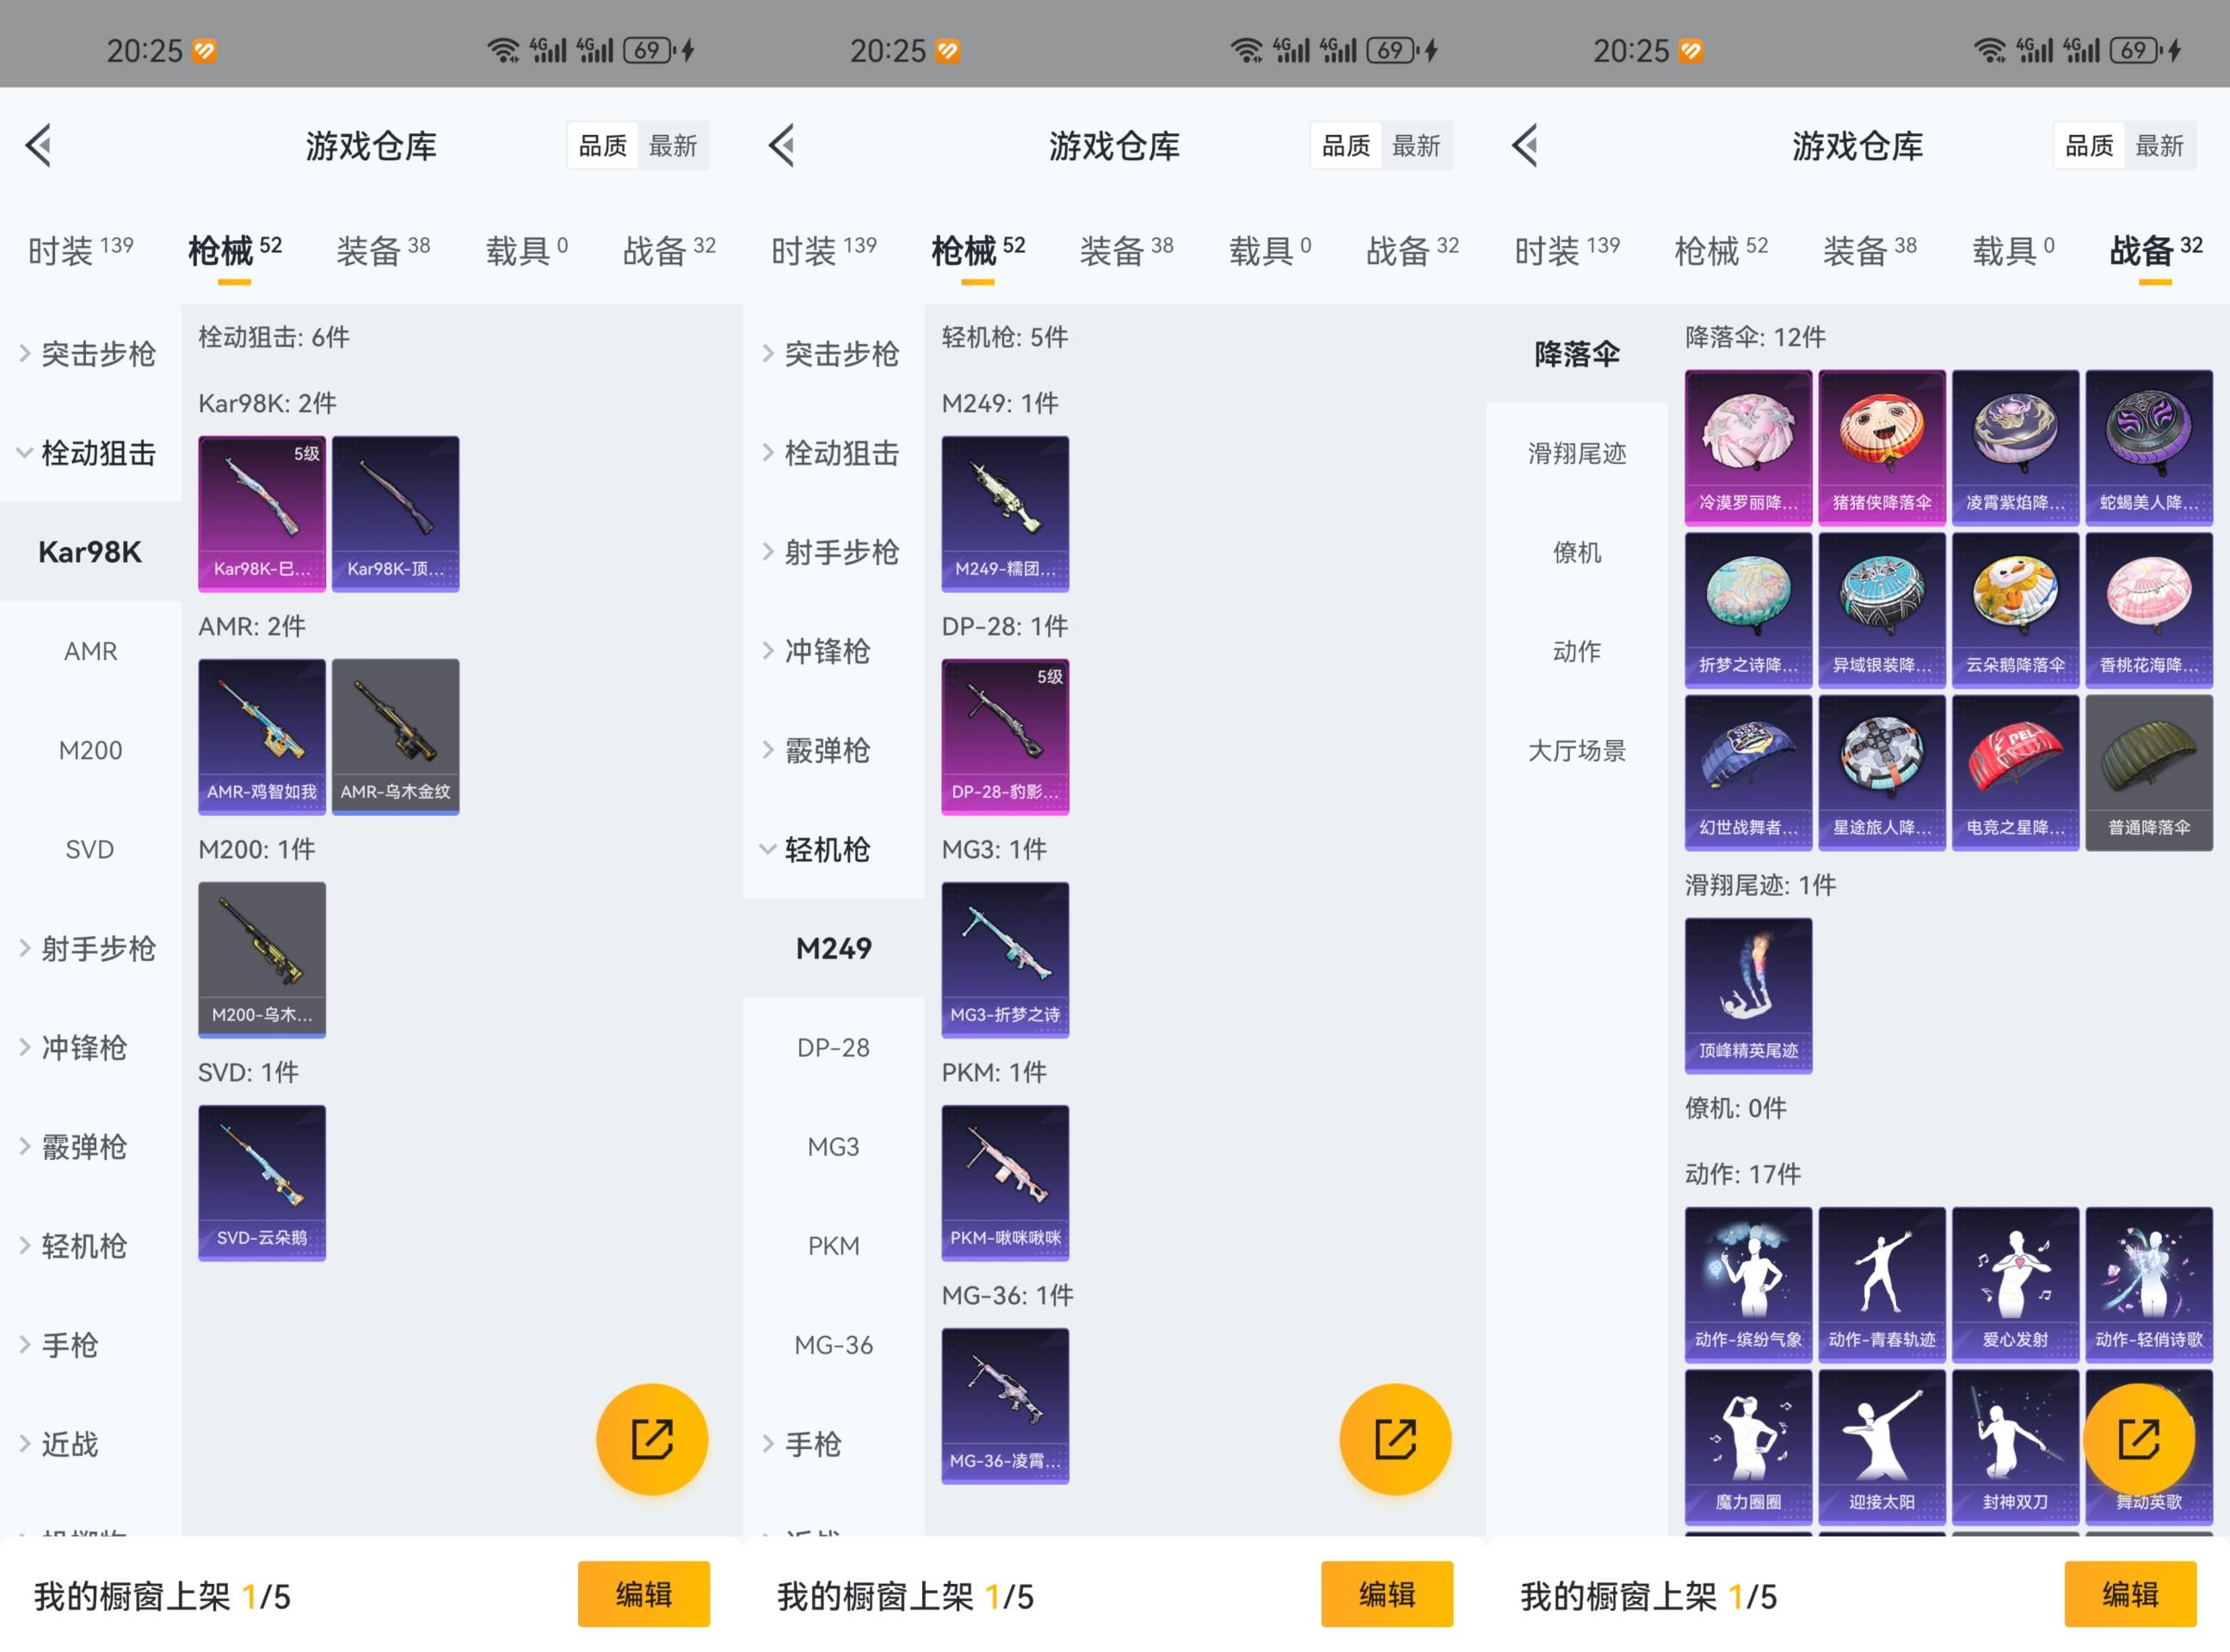Viewport: 2230px width, 1652px height.
Task: Open the M200-乌木 skin item
Action: tap(262, 959)
